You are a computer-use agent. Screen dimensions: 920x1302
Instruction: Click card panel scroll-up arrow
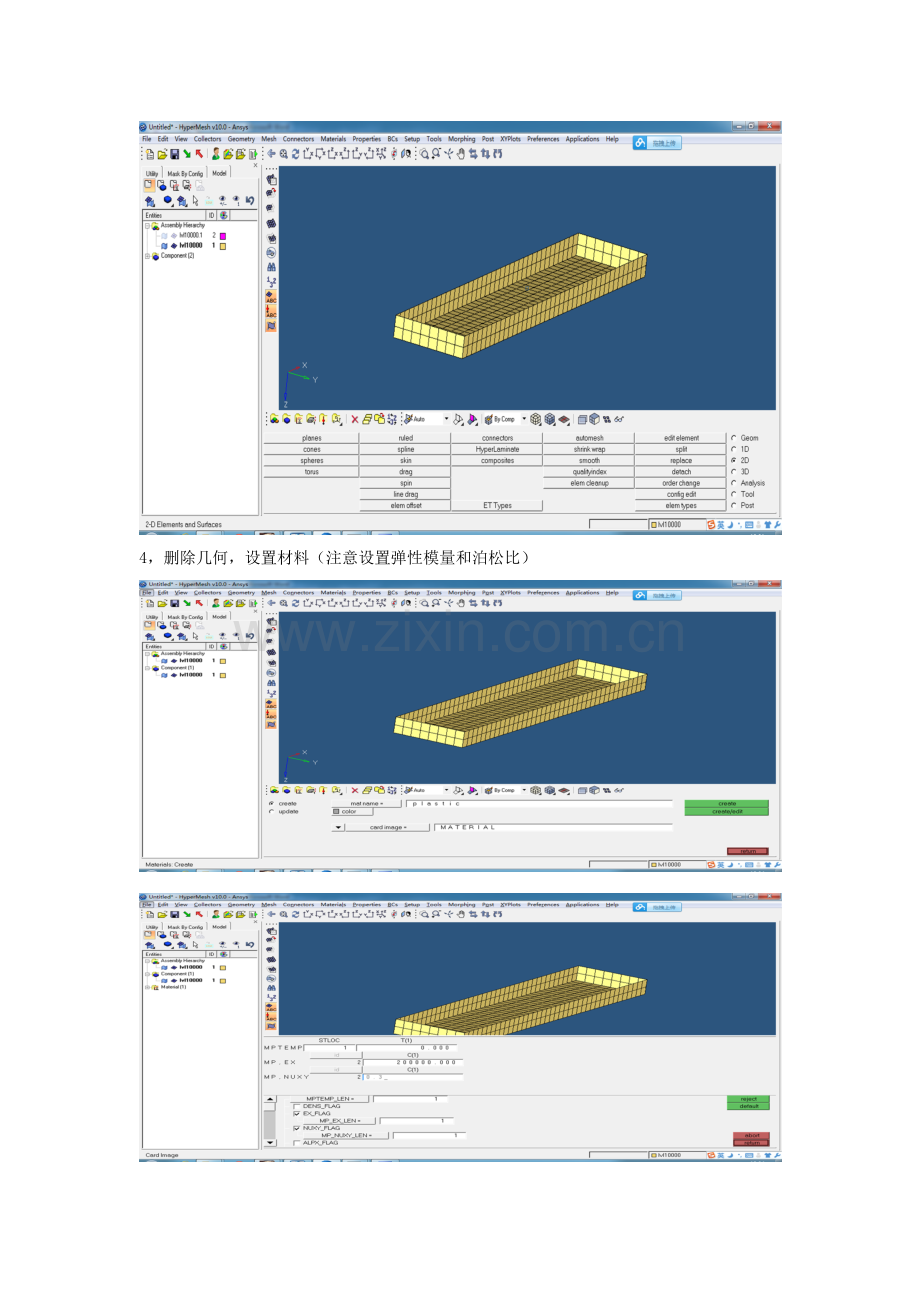269,1099
